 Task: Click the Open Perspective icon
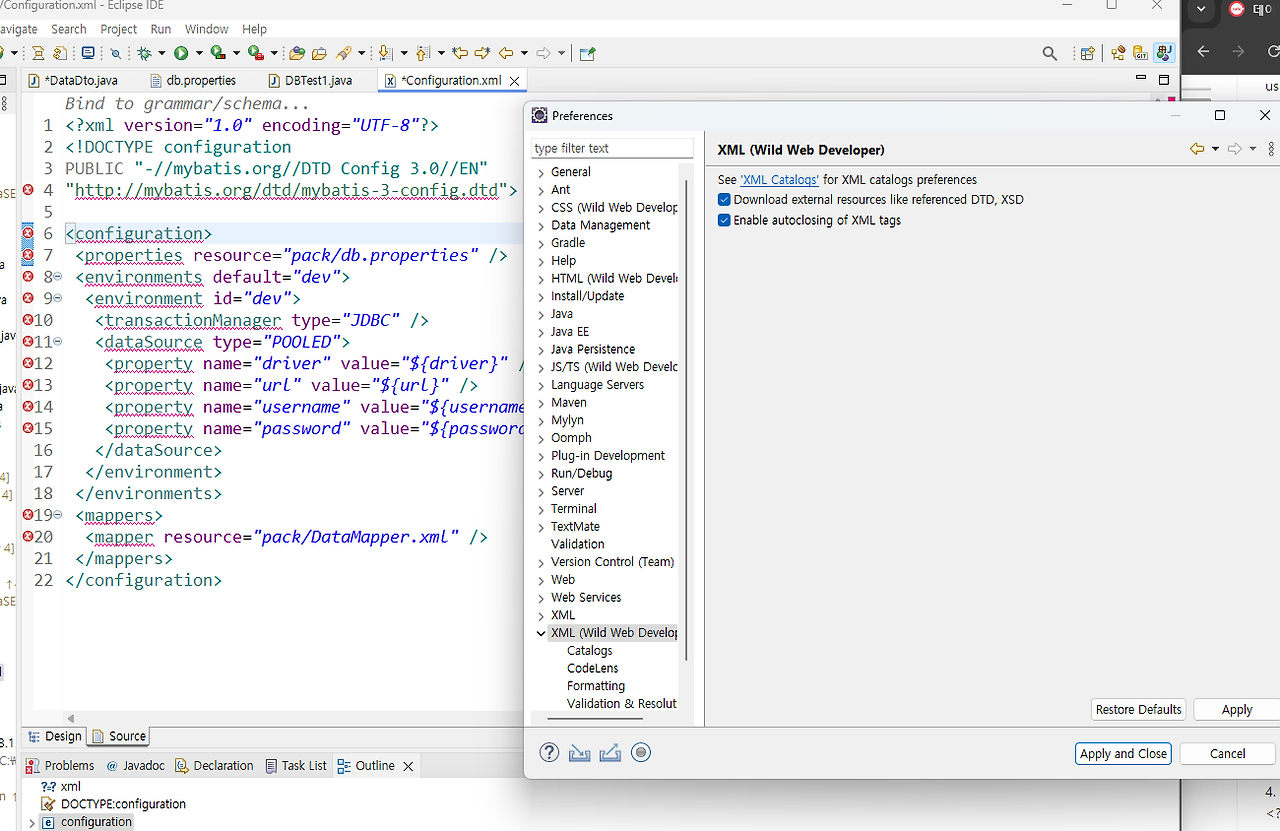click(x=1087, y=54)
